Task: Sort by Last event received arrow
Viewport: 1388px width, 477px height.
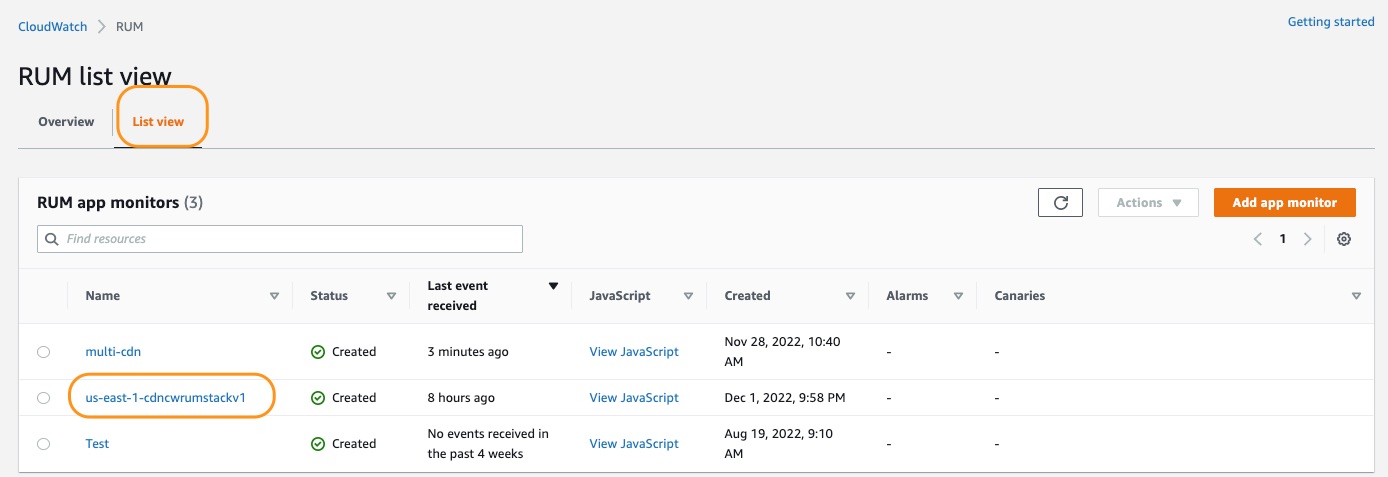Action: click(x=553, y=287)
